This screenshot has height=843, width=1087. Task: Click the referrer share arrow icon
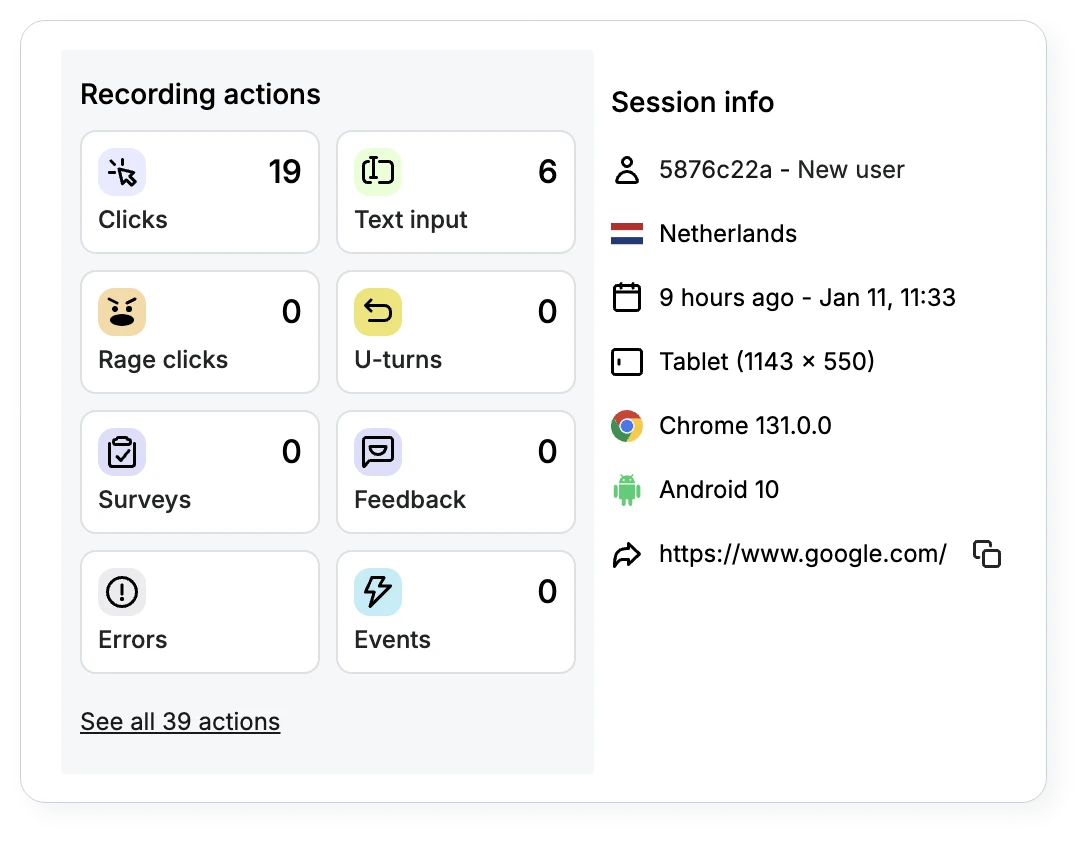627,555
